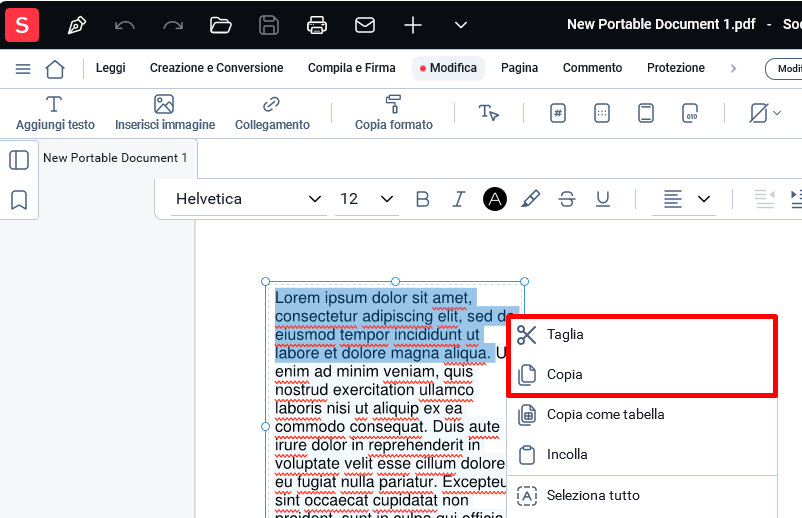Expand the quick access toolbar chevron
Screen dimensions: 802x518
461,25
